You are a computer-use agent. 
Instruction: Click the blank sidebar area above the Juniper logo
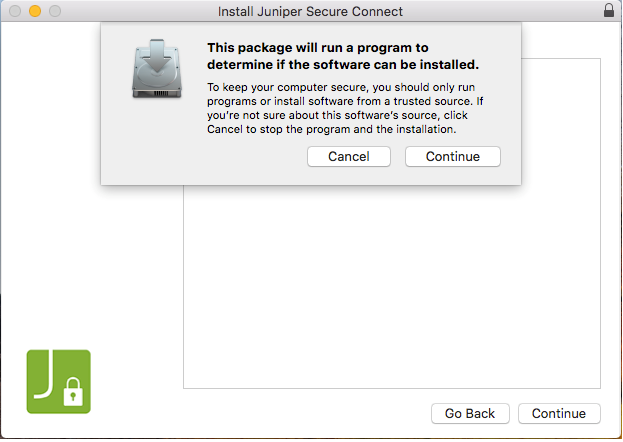click(90, 250)
